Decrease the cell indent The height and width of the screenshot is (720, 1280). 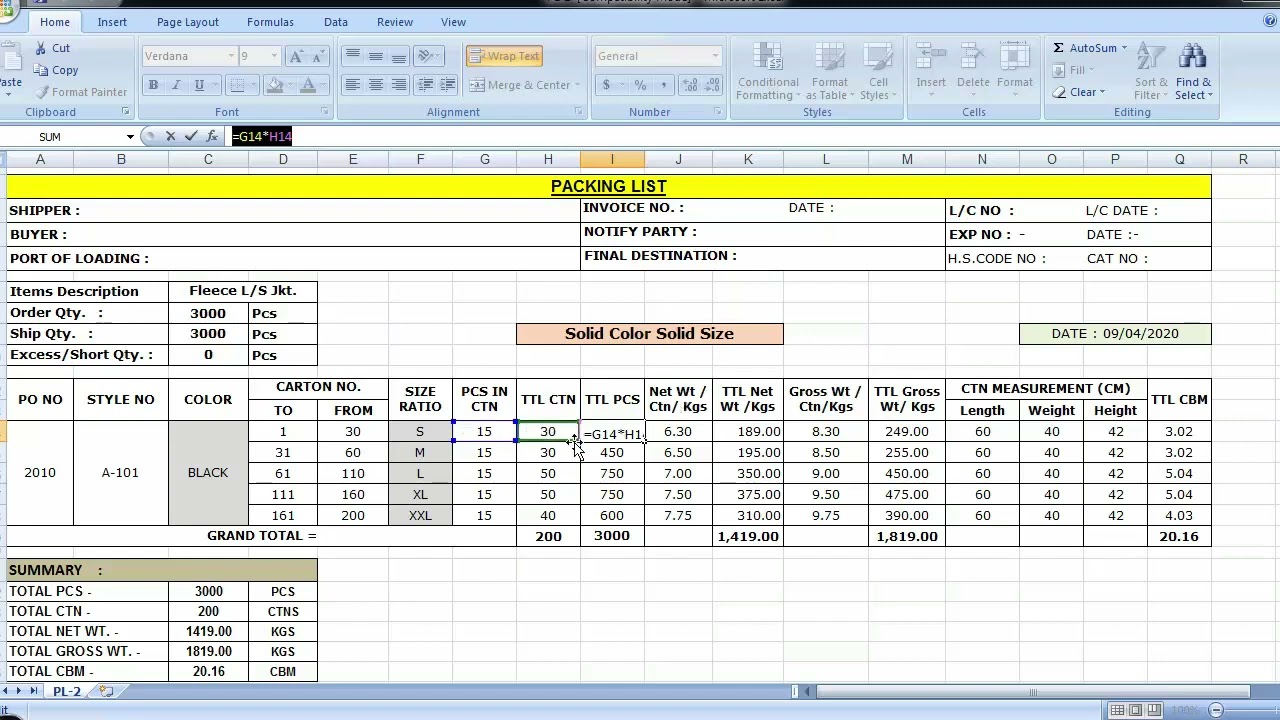tap(426, 85)
